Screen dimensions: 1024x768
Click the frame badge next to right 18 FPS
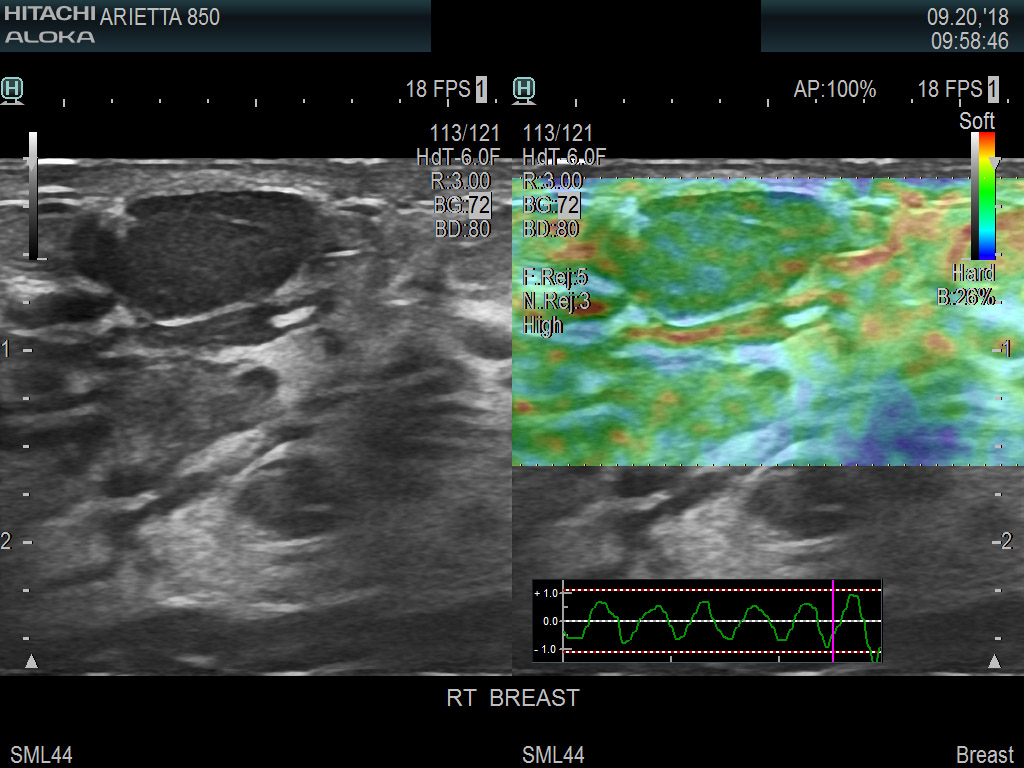coord(991,89)
